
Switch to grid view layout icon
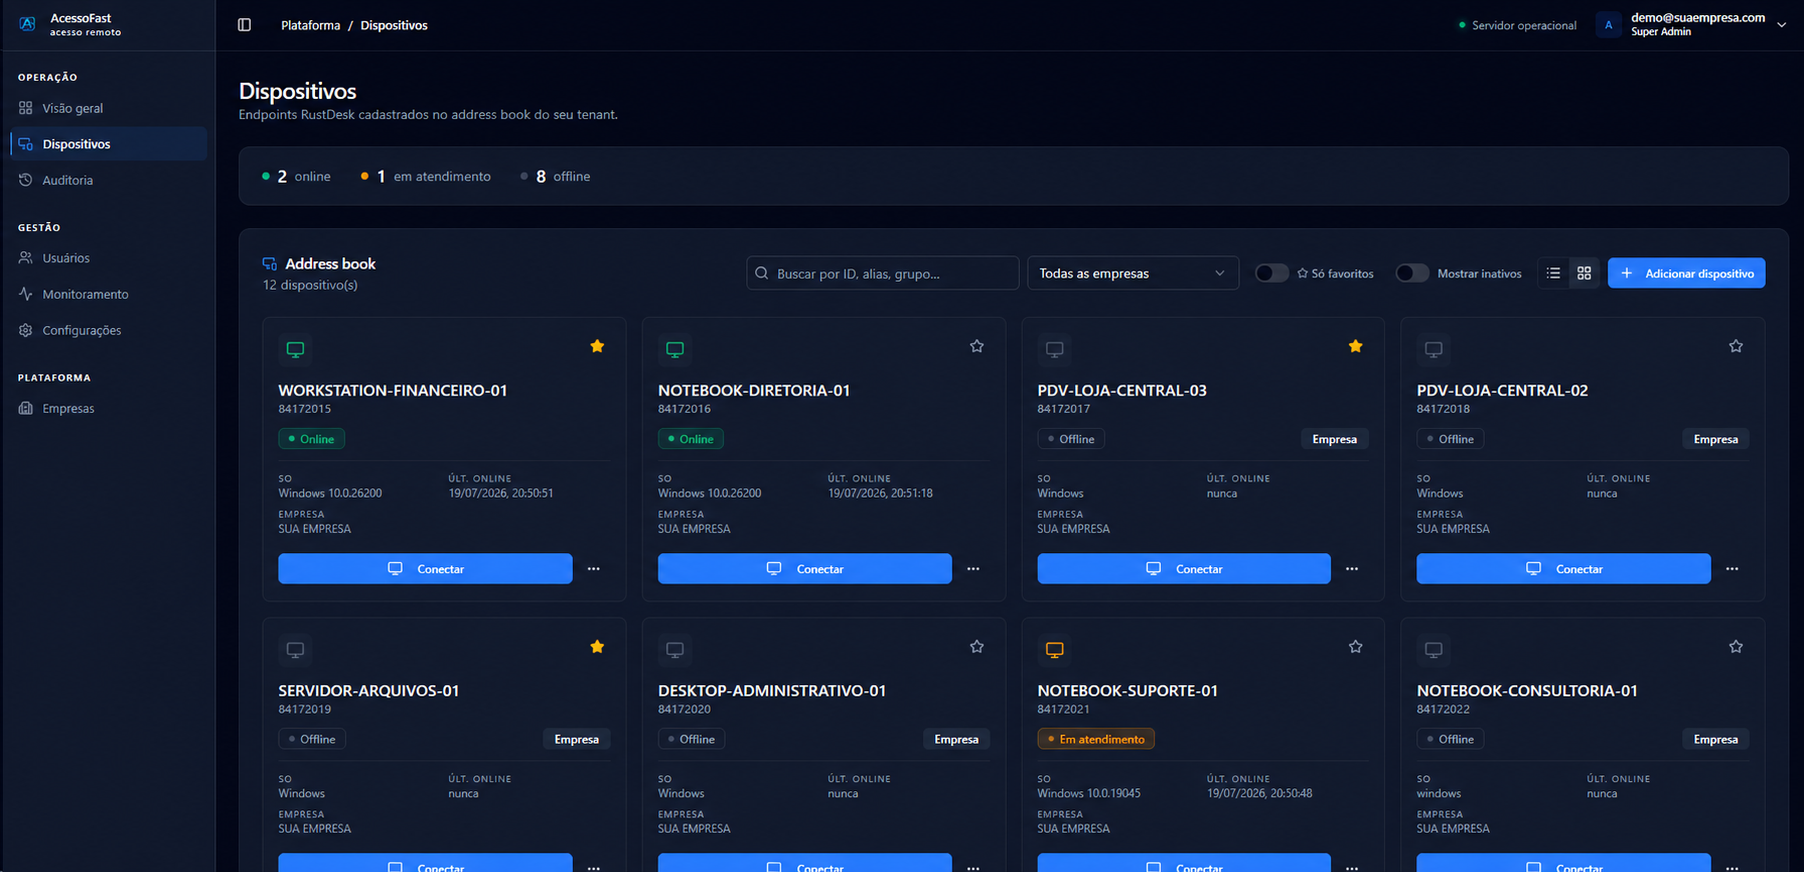click(1584, 273)
